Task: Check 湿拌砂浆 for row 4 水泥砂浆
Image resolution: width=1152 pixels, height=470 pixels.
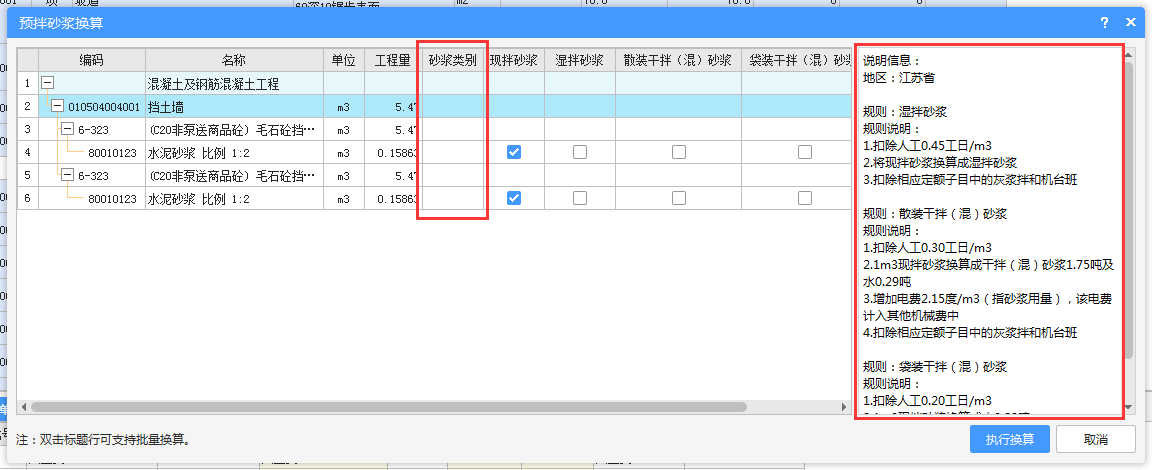Action: coord(580,152)
